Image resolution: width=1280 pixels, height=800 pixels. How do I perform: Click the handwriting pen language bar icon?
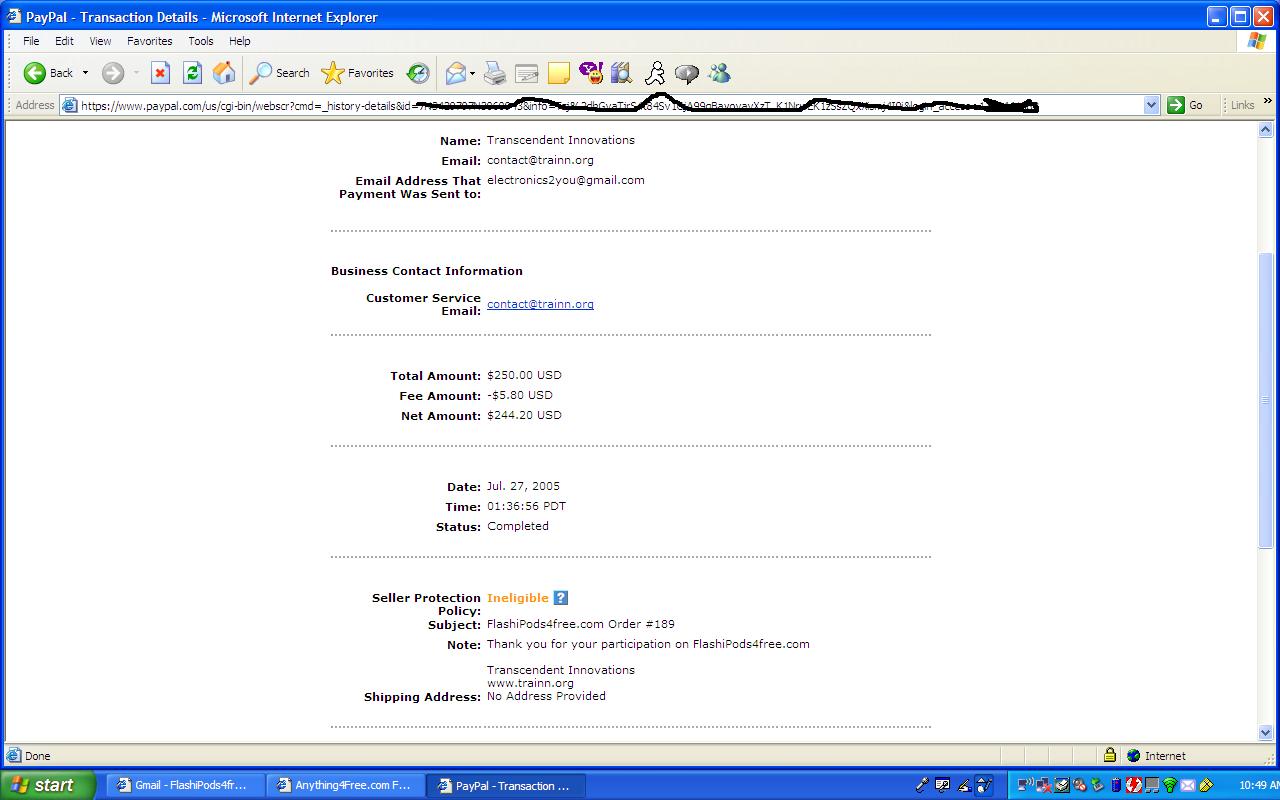(964, 785)
